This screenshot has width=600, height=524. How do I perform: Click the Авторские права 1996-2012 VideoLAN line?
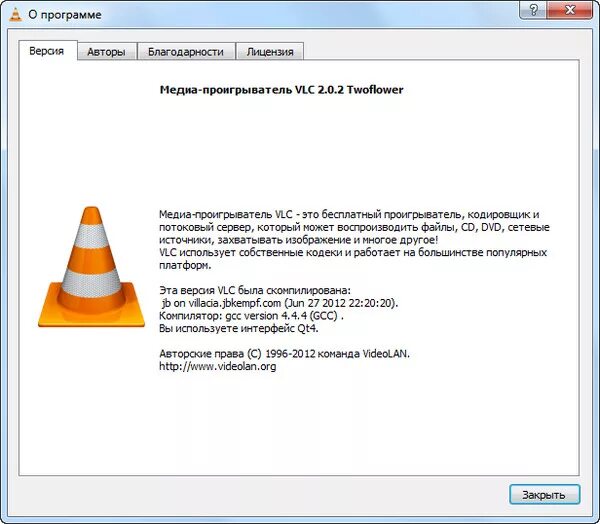click(x=284, y=354)
